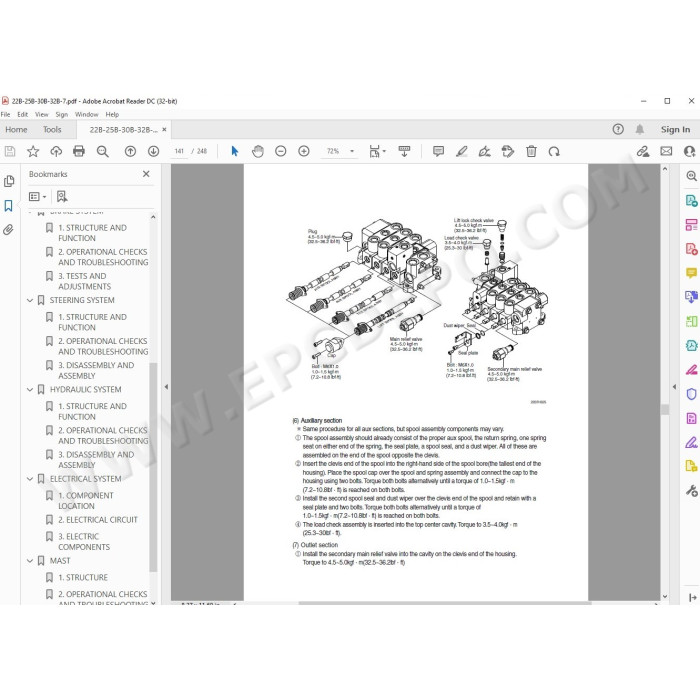Image resolution: width=700 pixels, height=700 pixels.
Task: Add bookmark star icon in toolbar
Action: [x=33, y=151]
